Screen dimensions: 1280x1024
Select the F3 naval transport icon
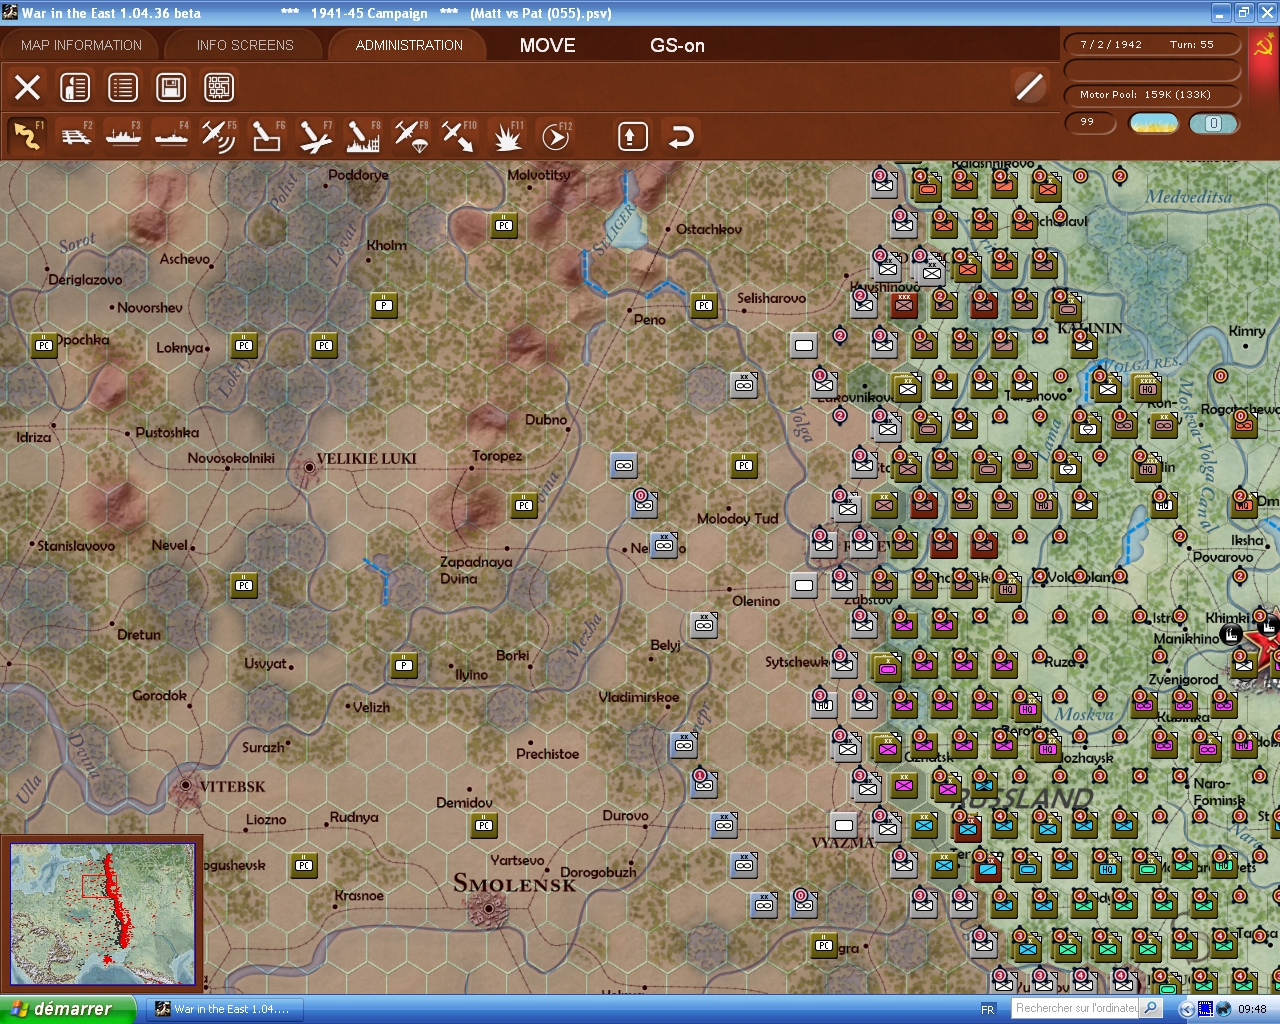123,136
